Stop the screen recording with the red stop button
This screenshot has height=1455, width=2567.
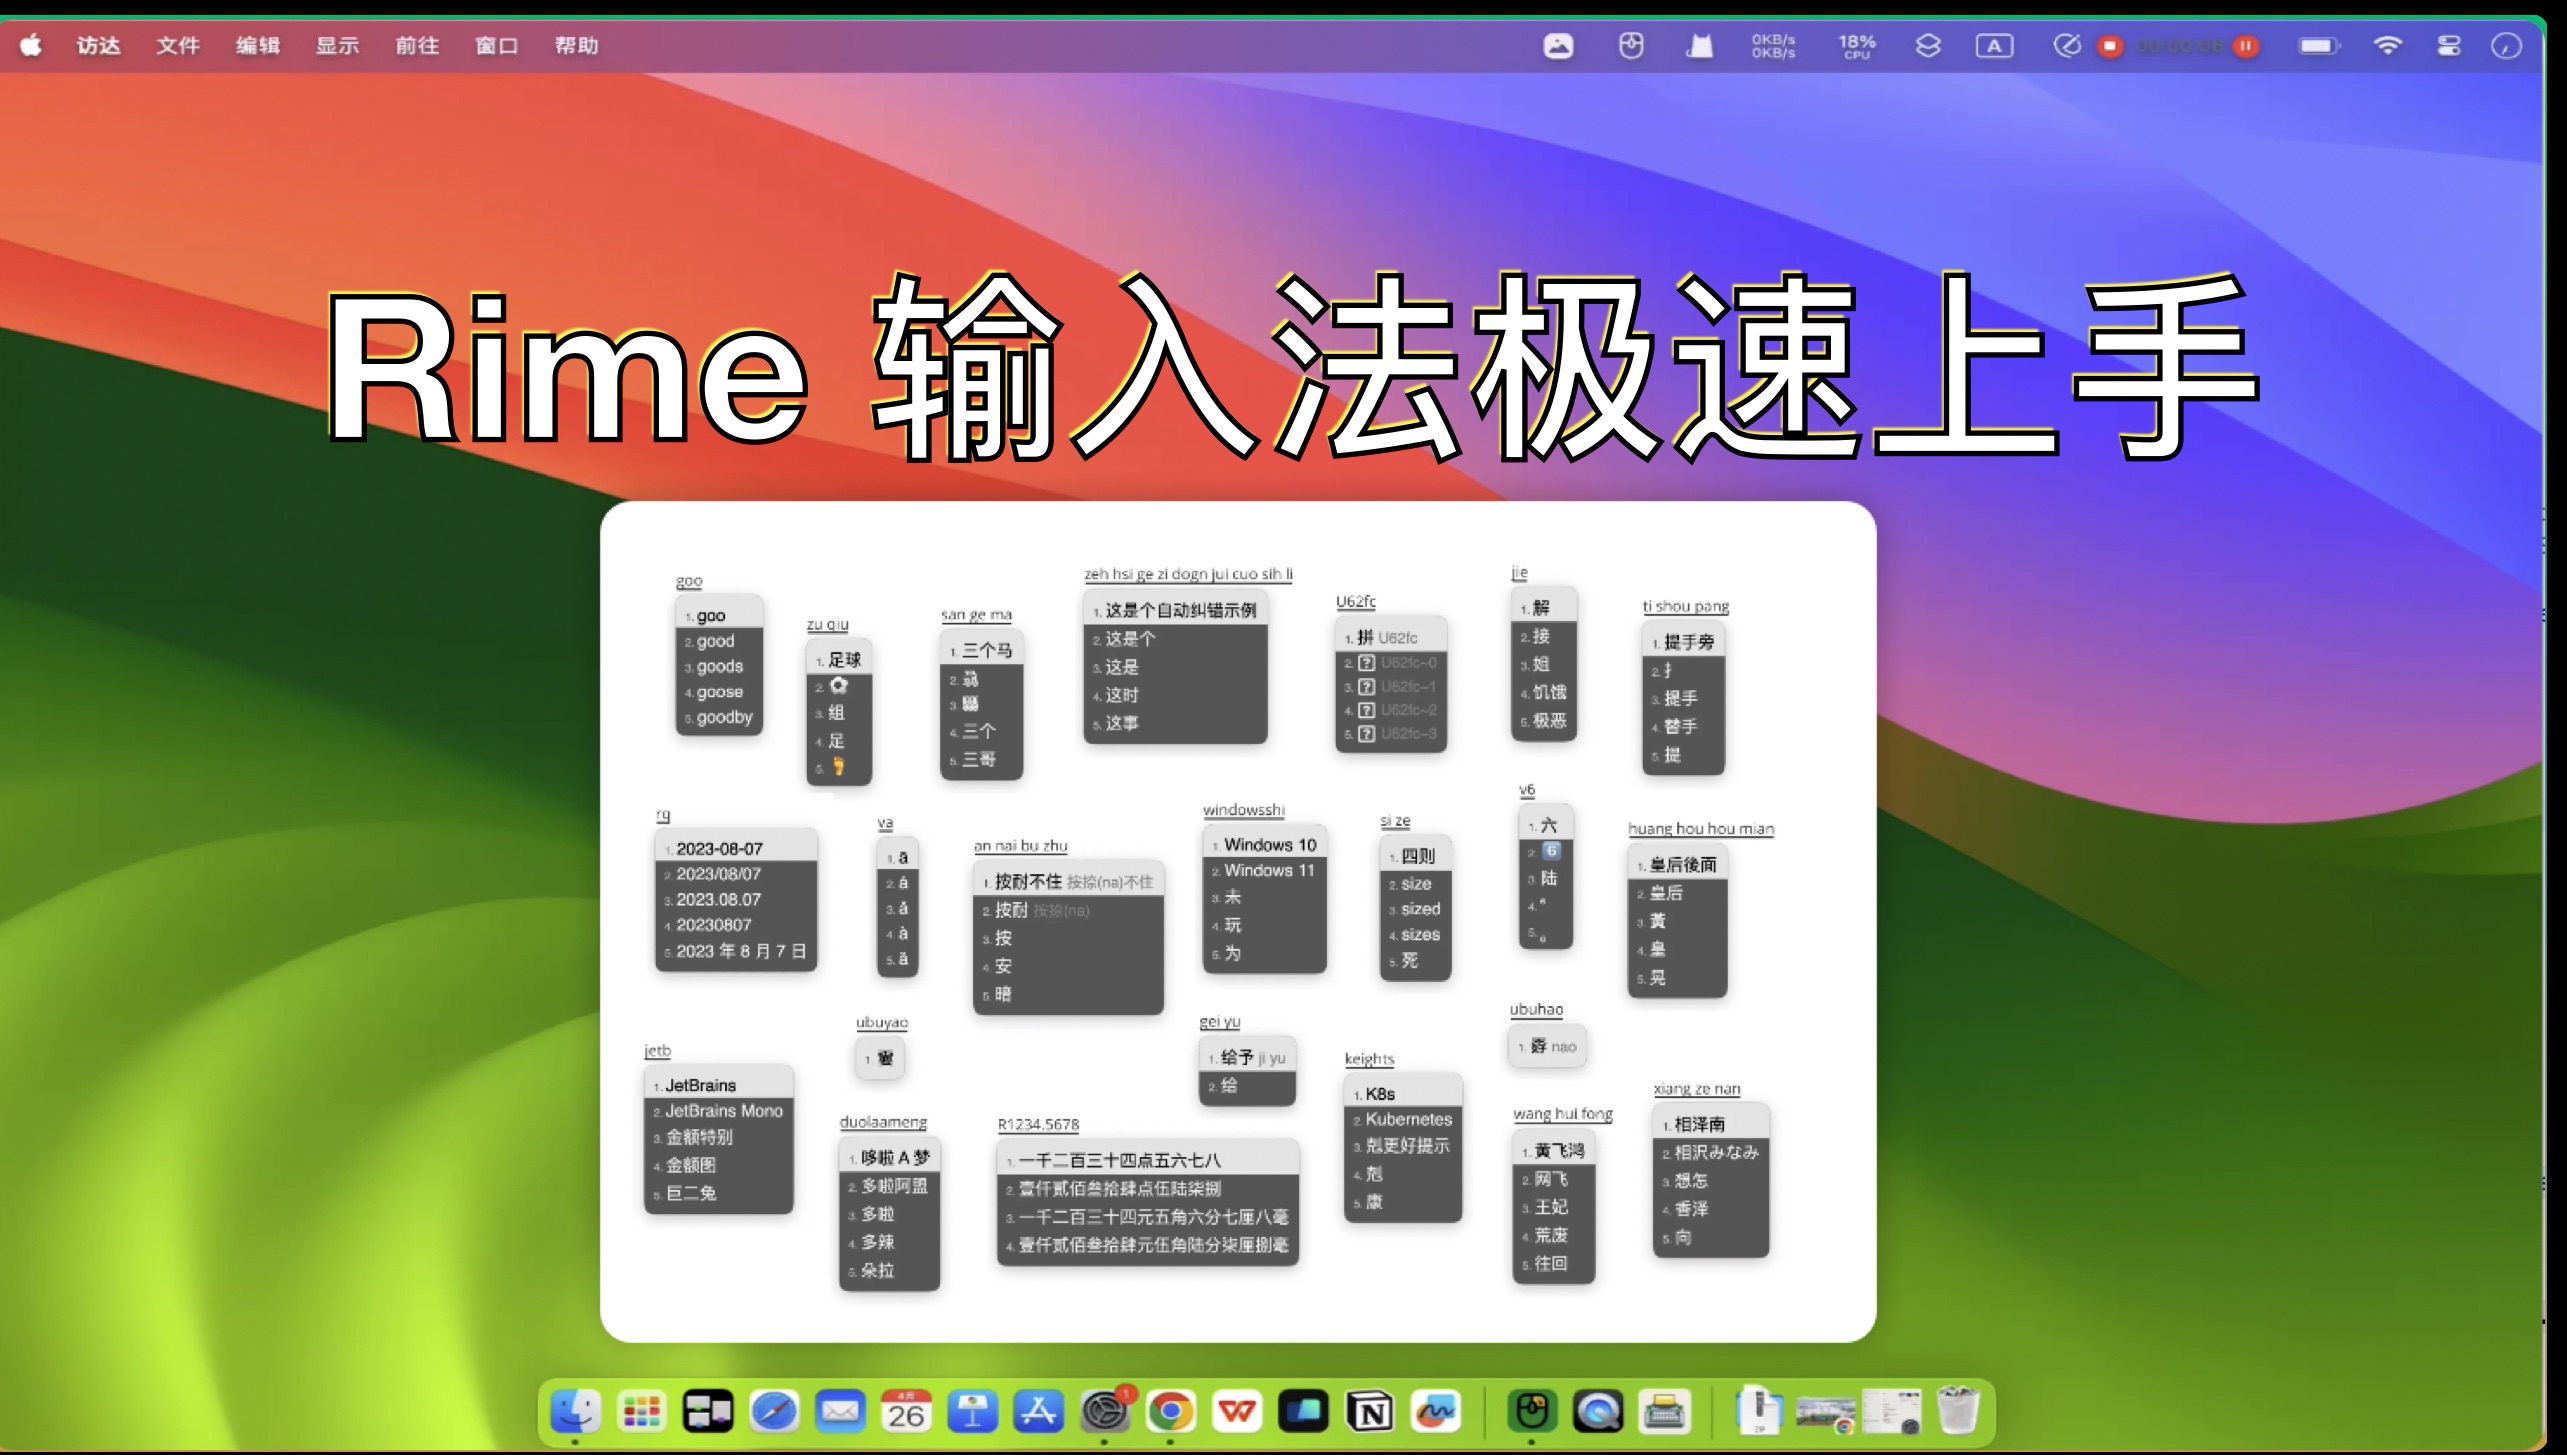click(2111, 46)
